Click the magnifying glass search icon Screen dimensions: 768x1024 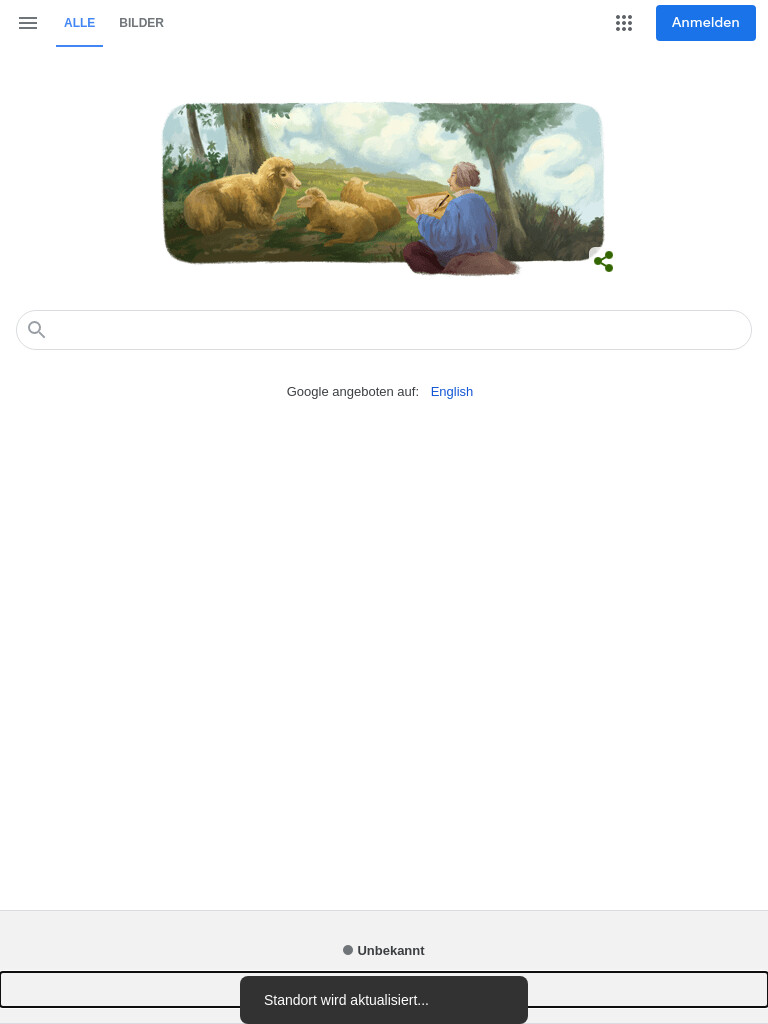click(x=37, y=330)
